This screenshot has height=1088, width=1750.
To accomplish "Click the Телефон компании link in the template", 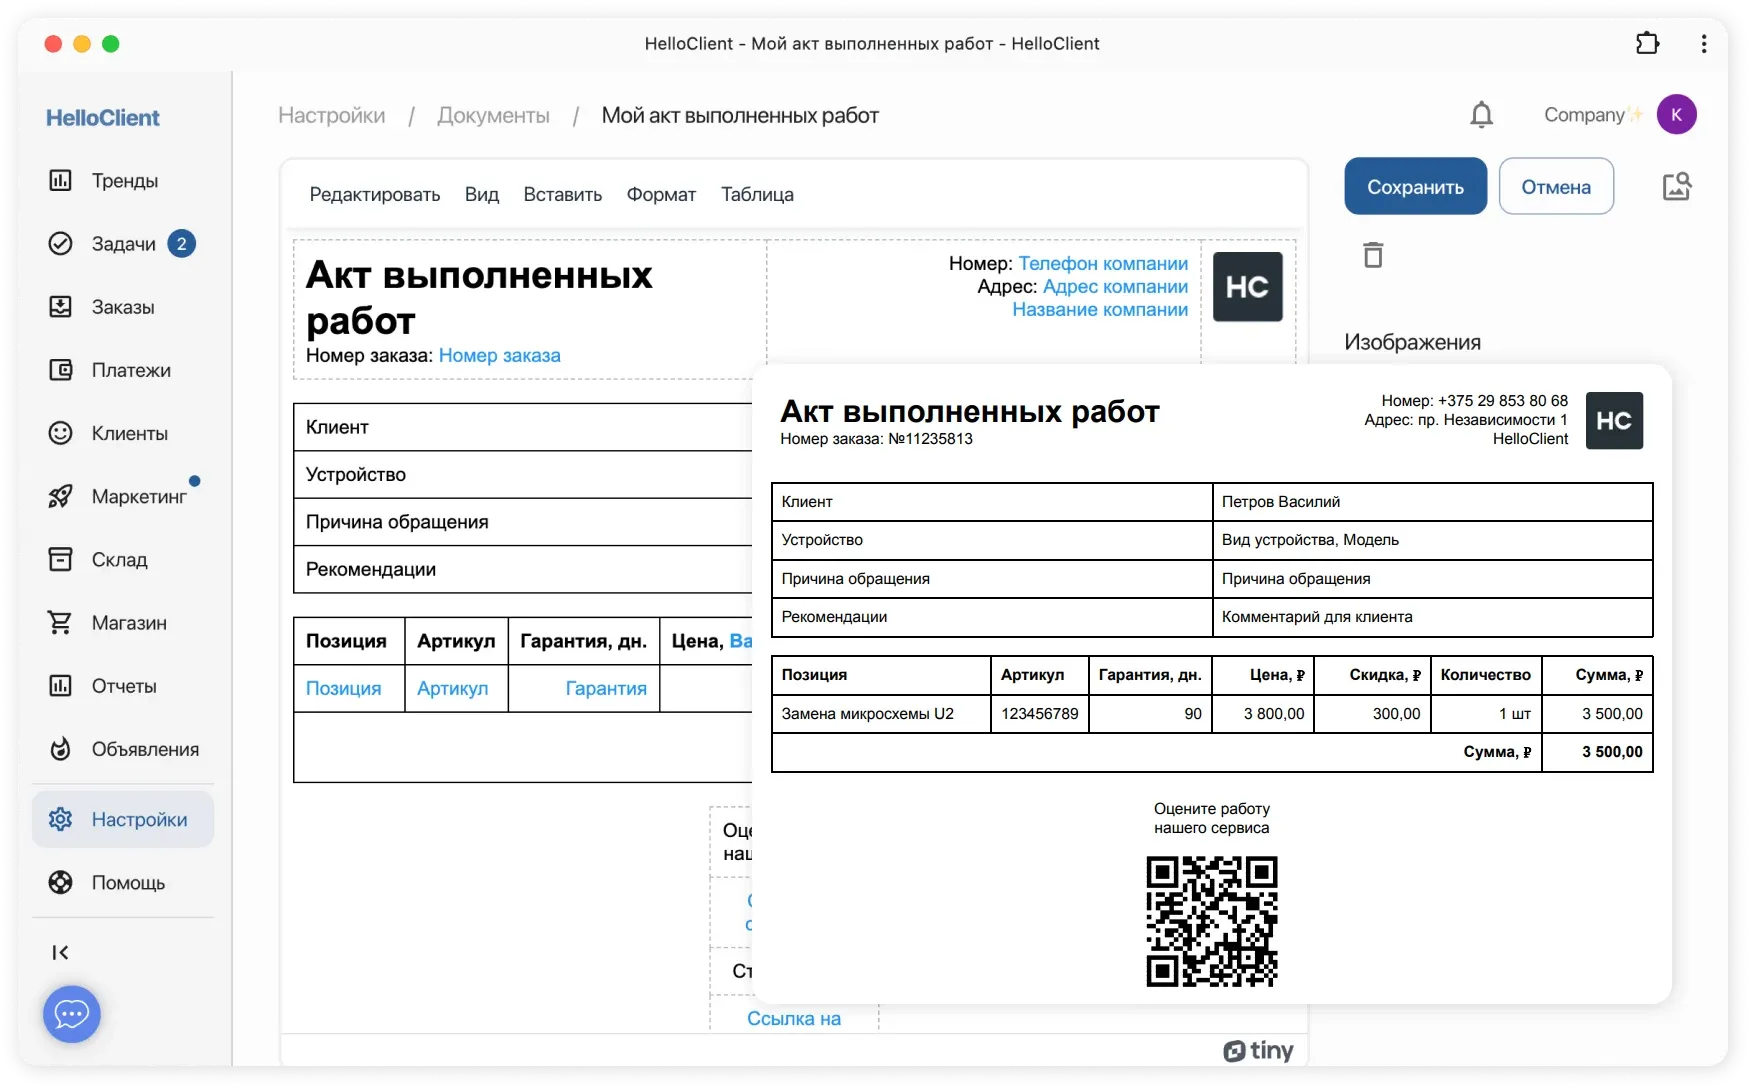I will click(x=1103, y=263).
